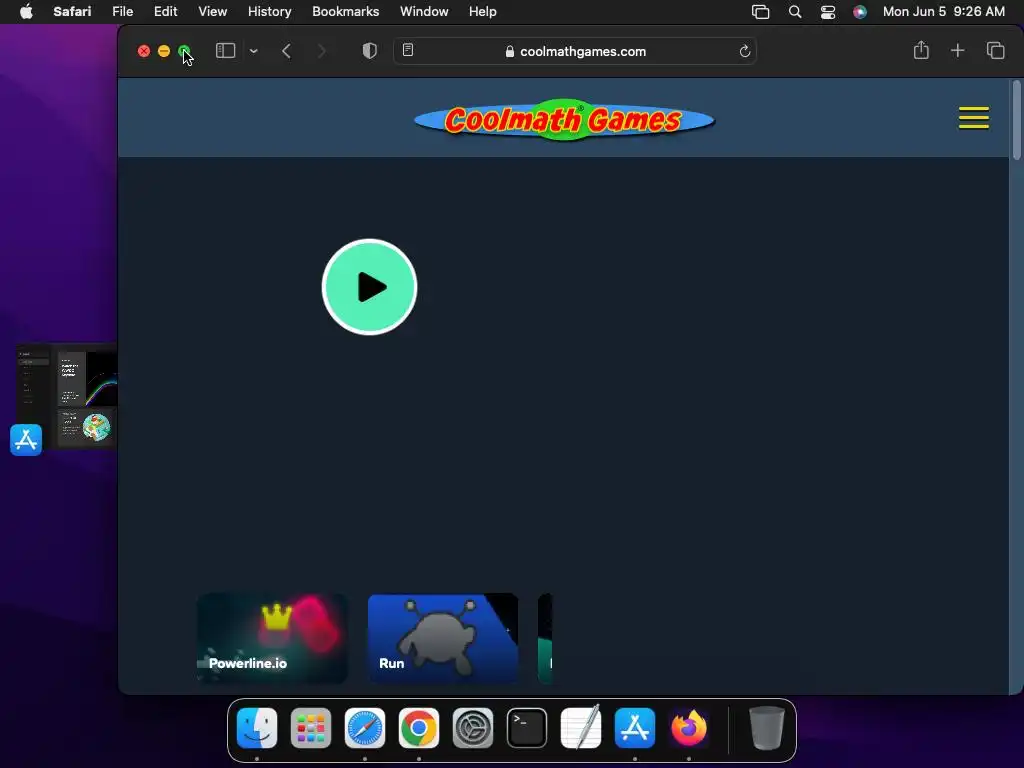Viewport: 1024px width, 768px height.
Task: Zoom Safari window with green button
Action: [184, 51]
